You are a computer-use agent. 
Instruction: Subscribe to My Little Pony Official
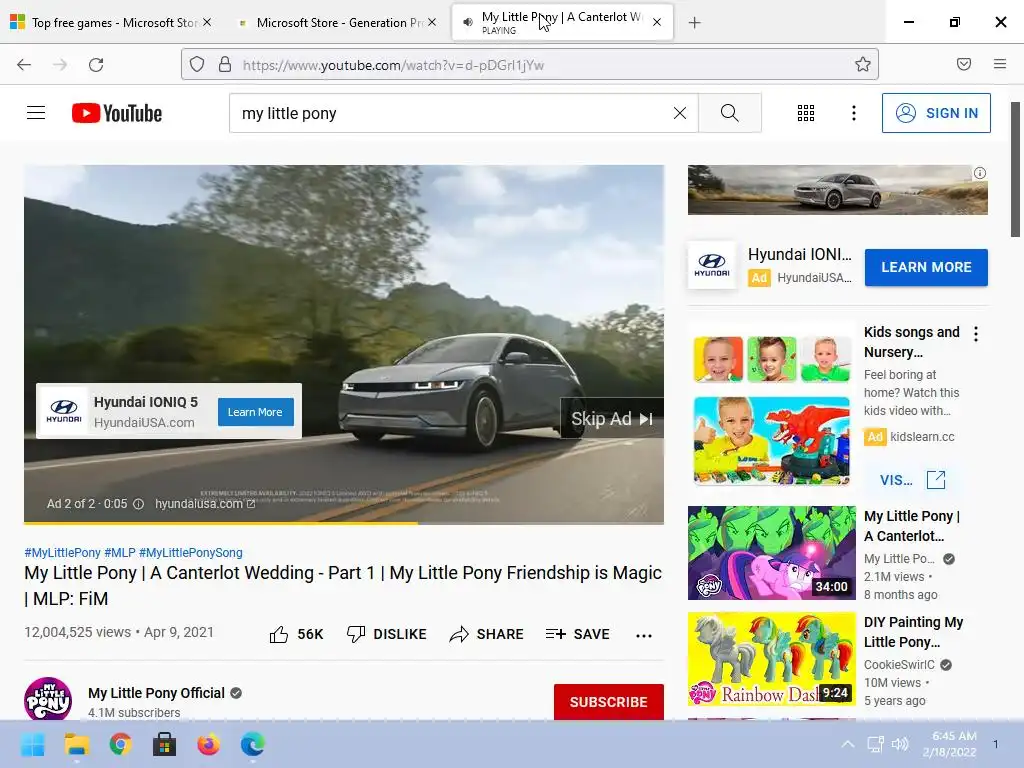coord(609,702)
